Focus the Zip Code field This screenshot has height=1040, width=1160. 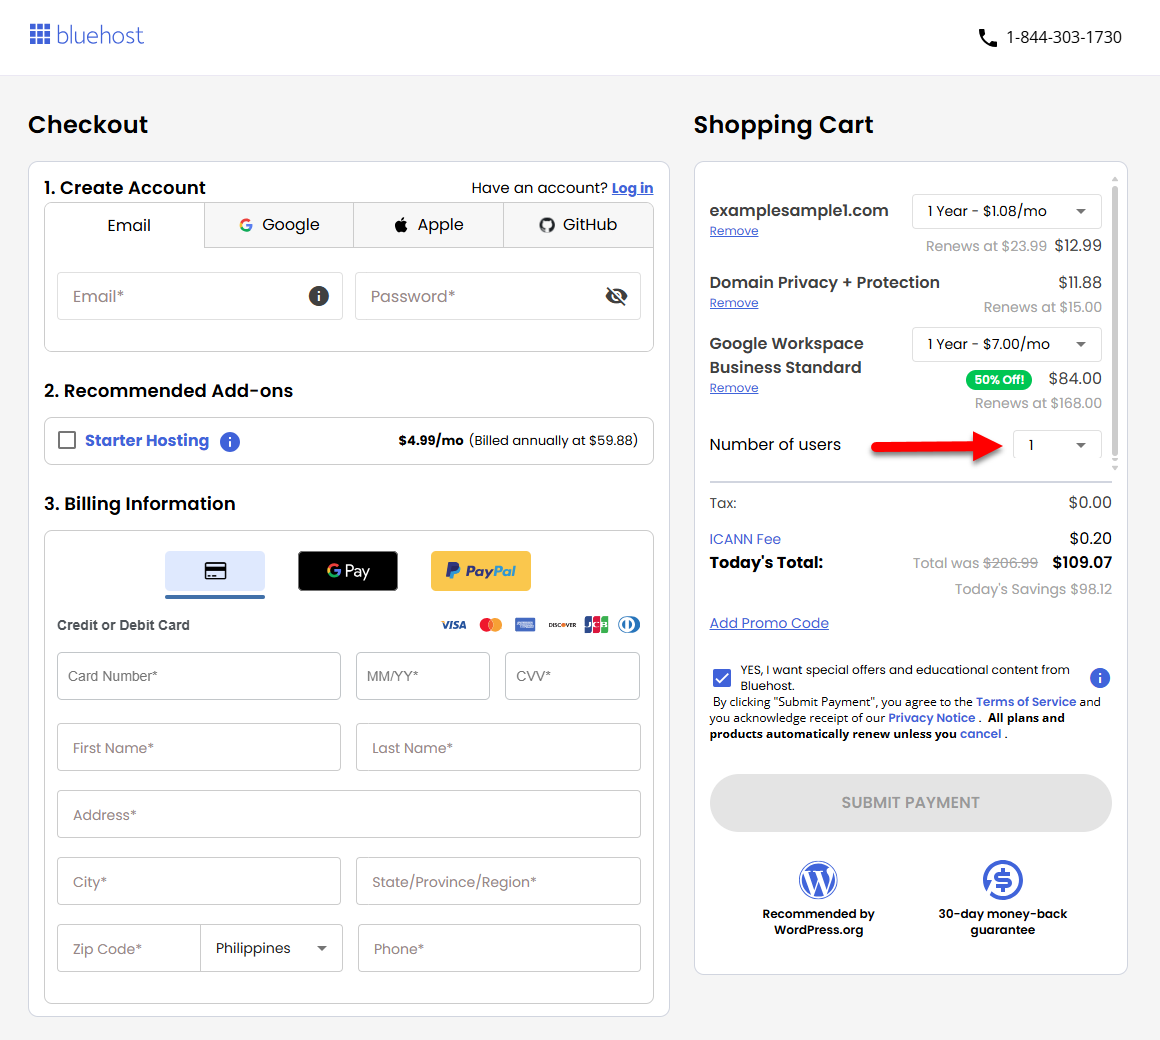click(129, 948)
